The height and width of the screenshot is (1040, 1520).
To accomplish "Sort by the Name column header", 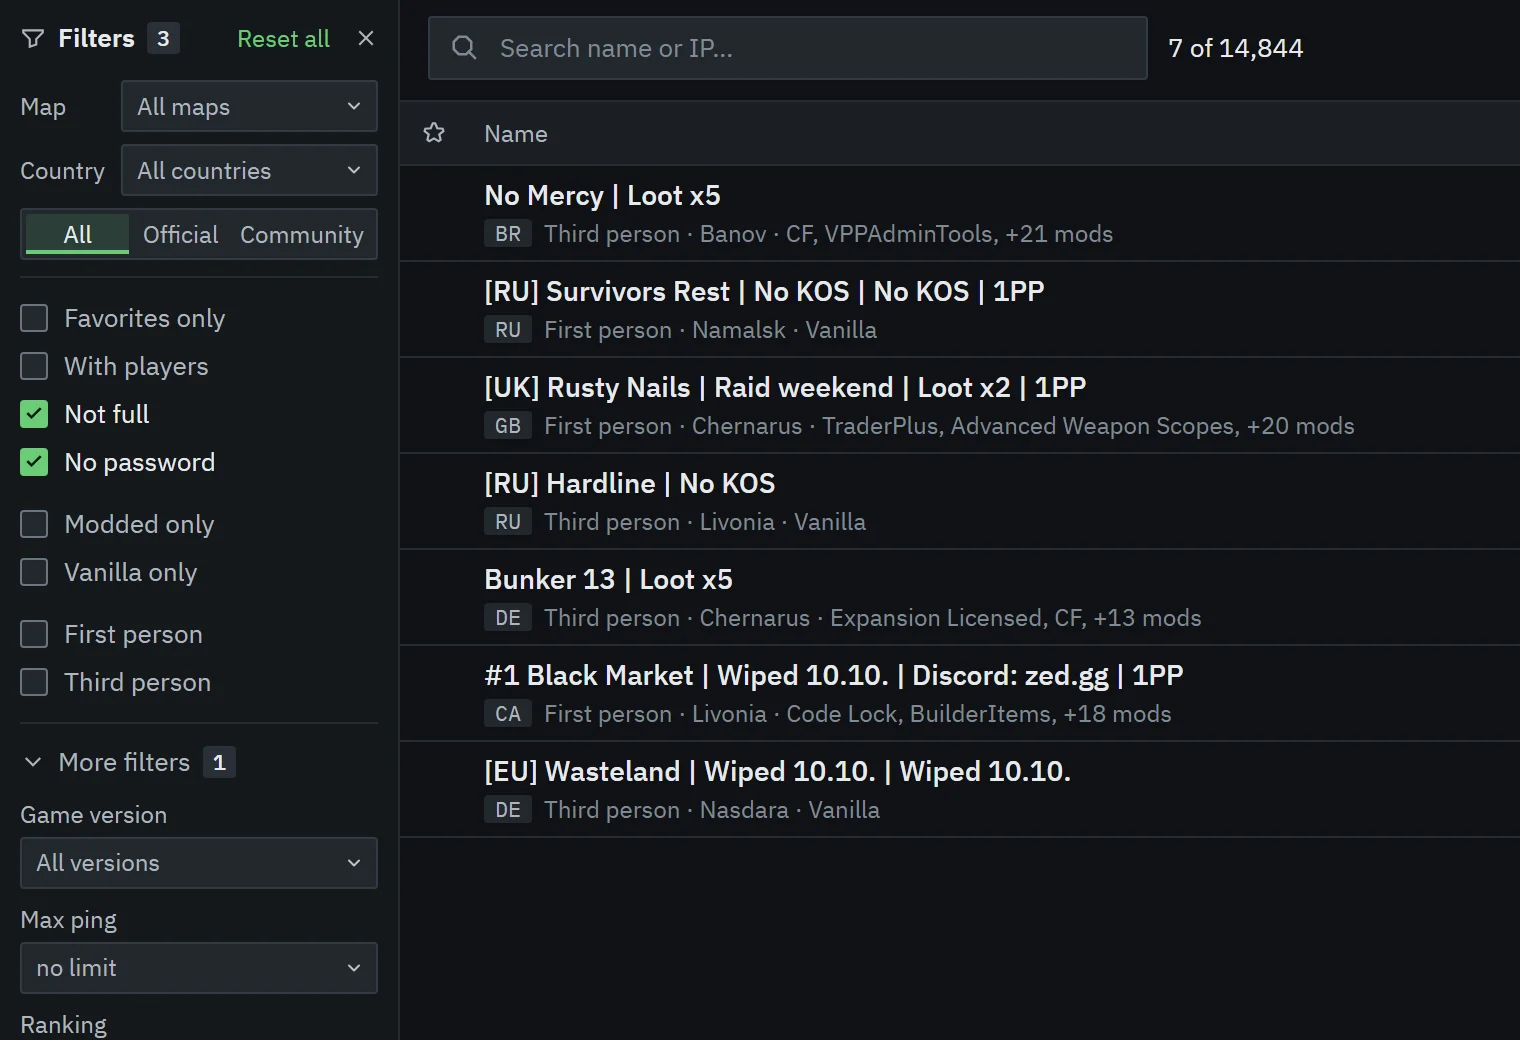I will click(516, 134).
